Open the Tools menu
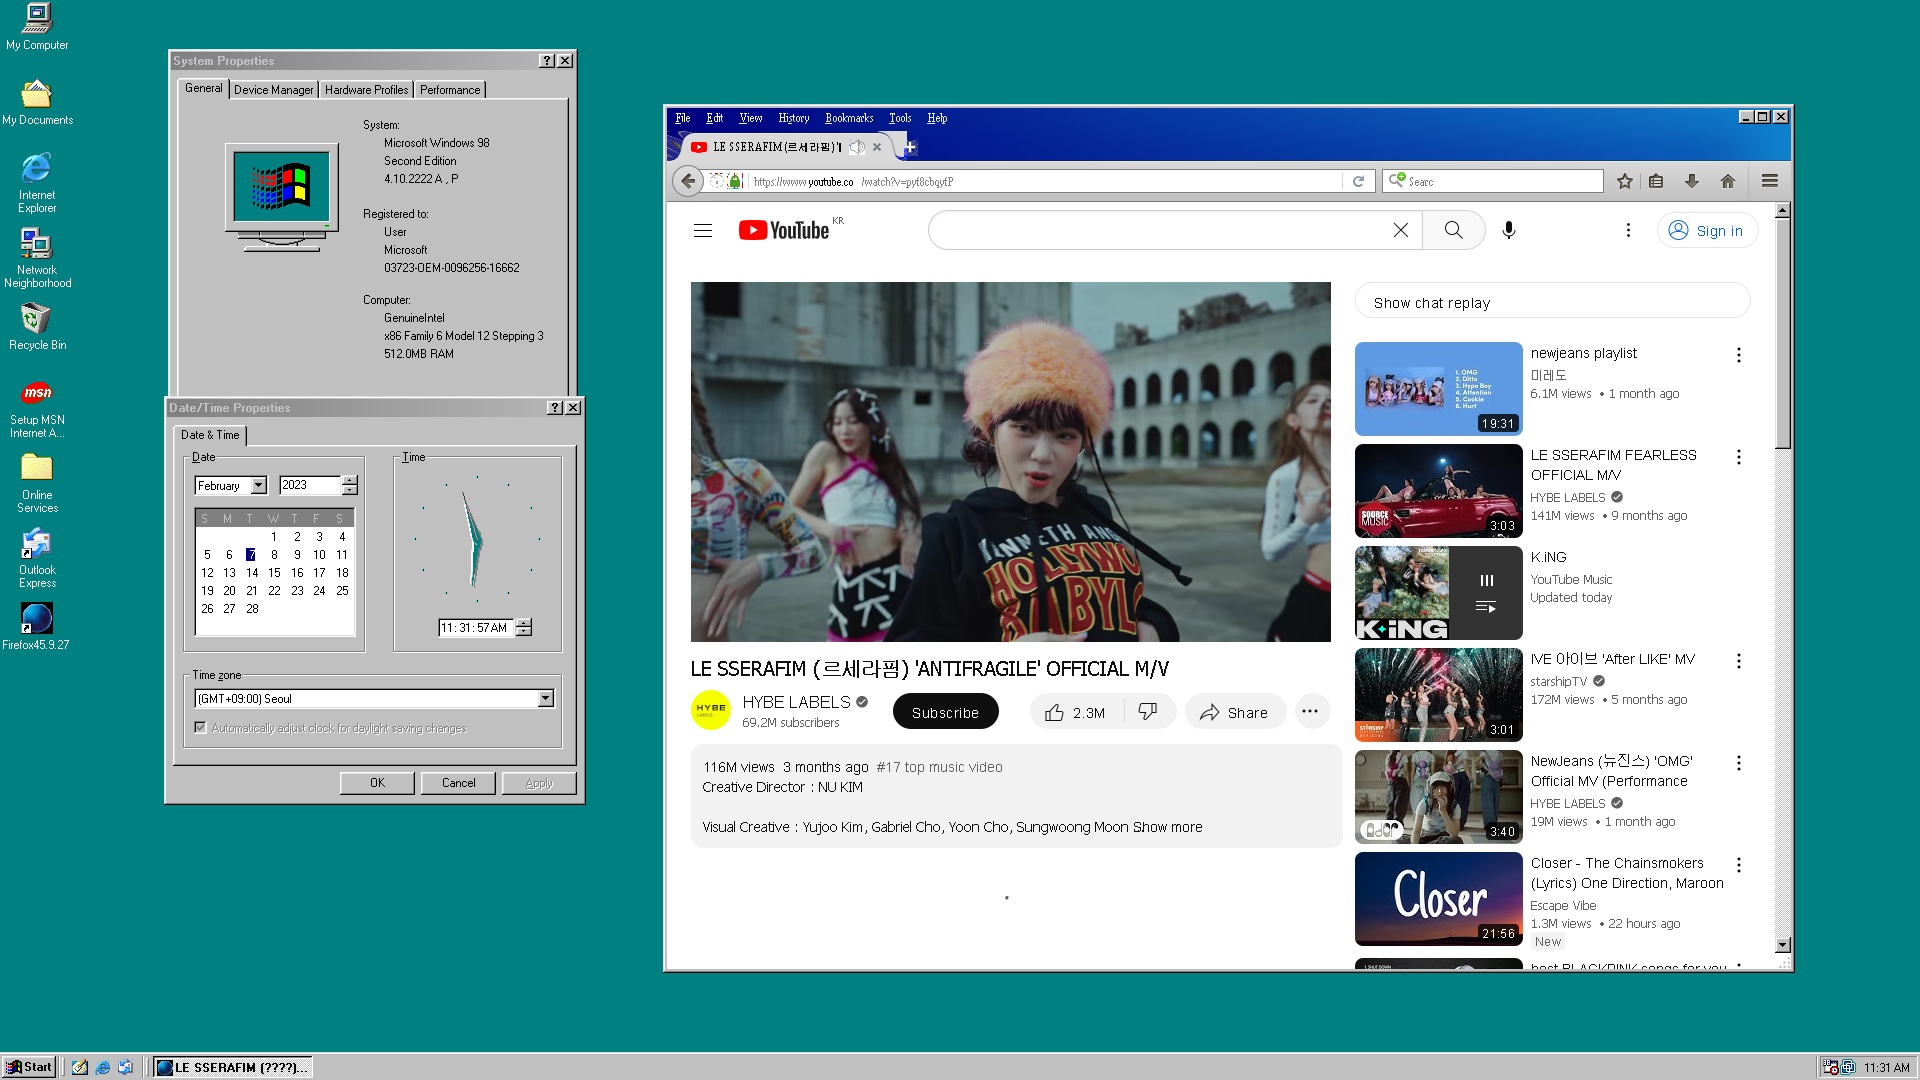 [x=900, y=118]
